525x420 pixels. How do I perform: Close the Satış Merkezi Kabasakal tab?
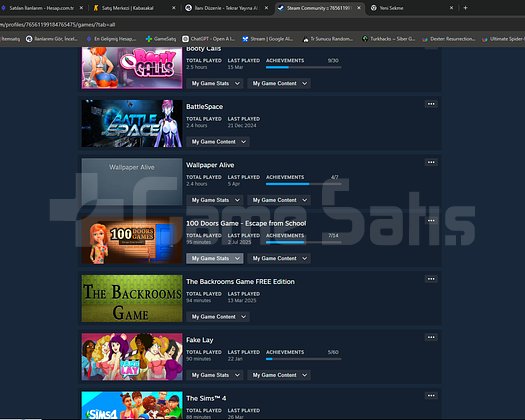tap(174, 8)
